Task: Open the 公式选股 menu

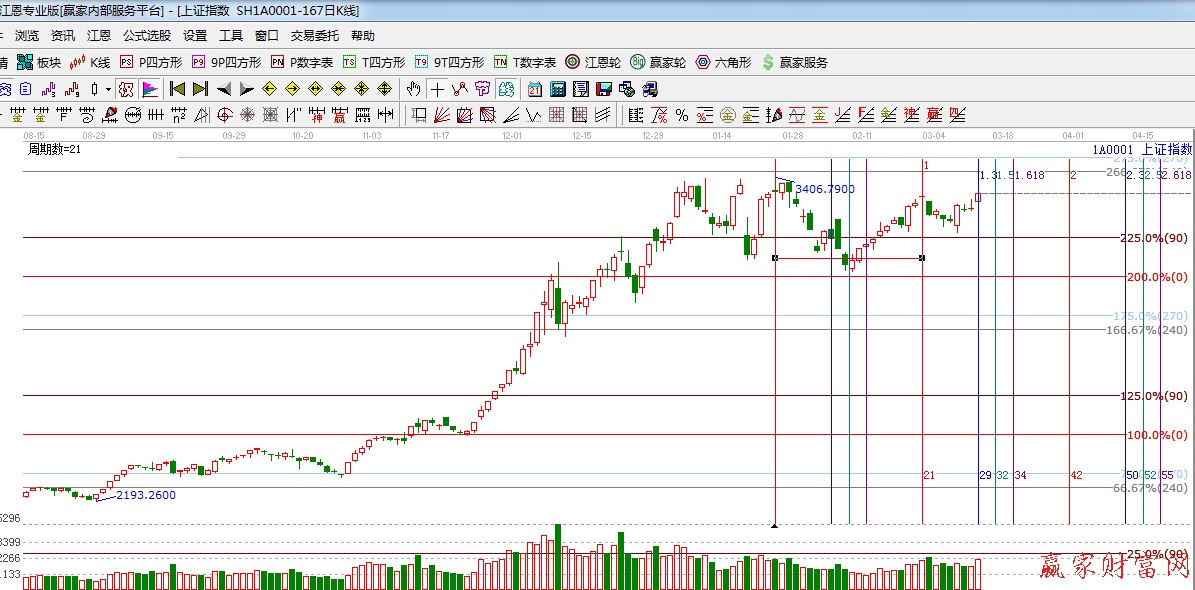Action: point(147,36)
